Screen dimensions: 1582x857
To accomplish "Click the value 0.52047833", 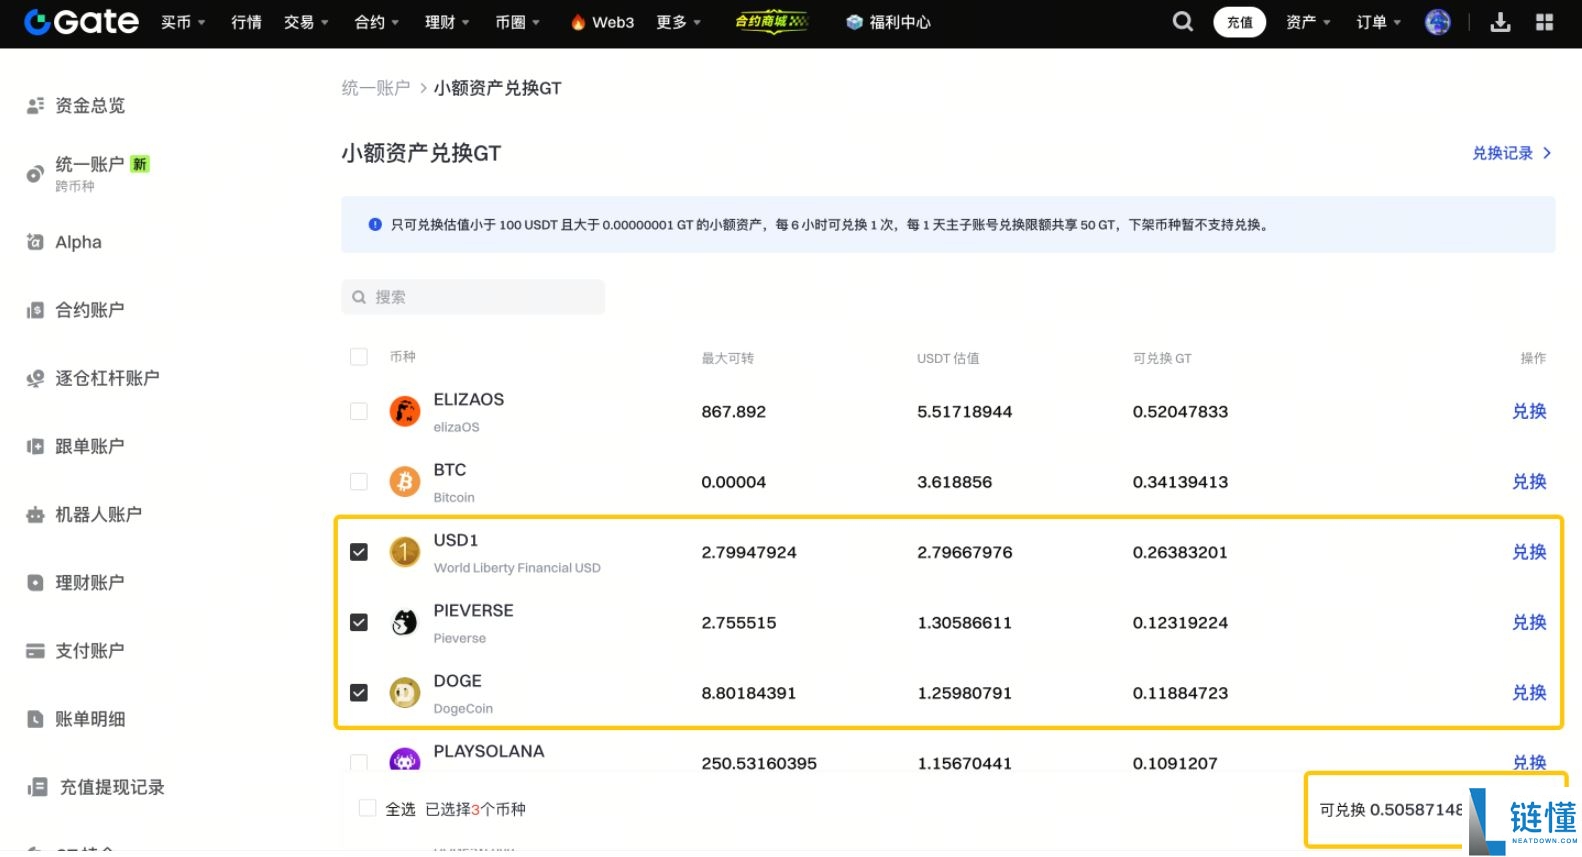I will [1180, 412].
